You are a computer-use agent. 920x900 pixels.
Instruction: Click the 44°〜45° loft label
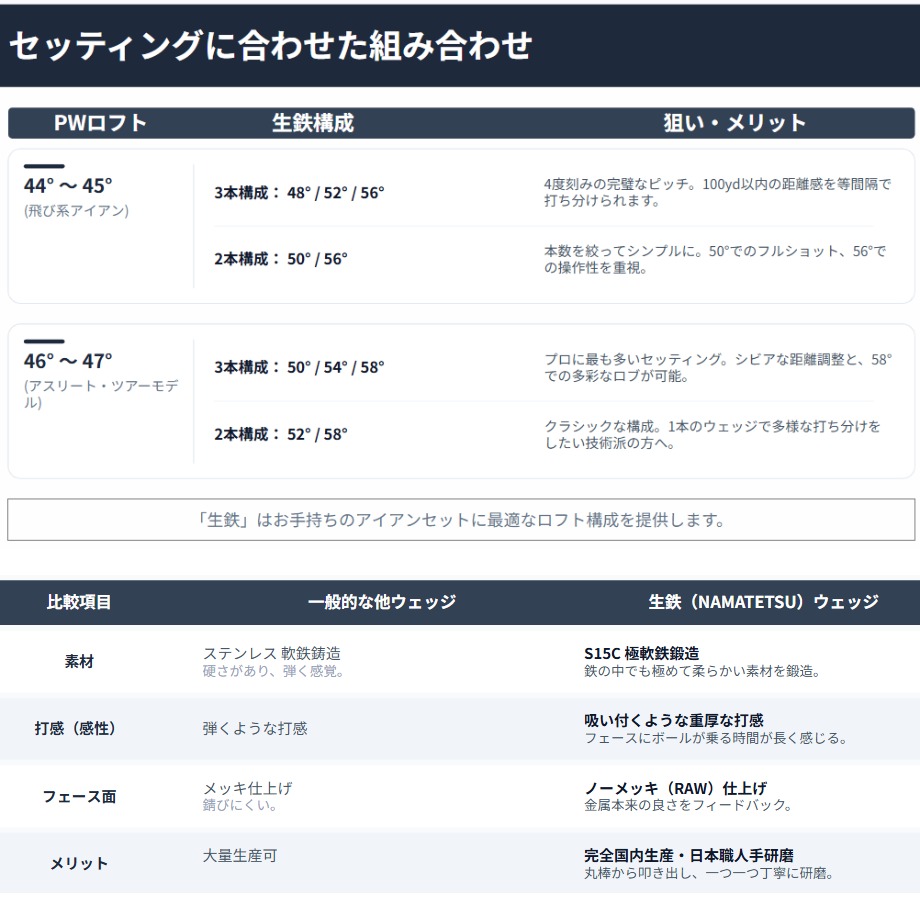tap(68, 186)
